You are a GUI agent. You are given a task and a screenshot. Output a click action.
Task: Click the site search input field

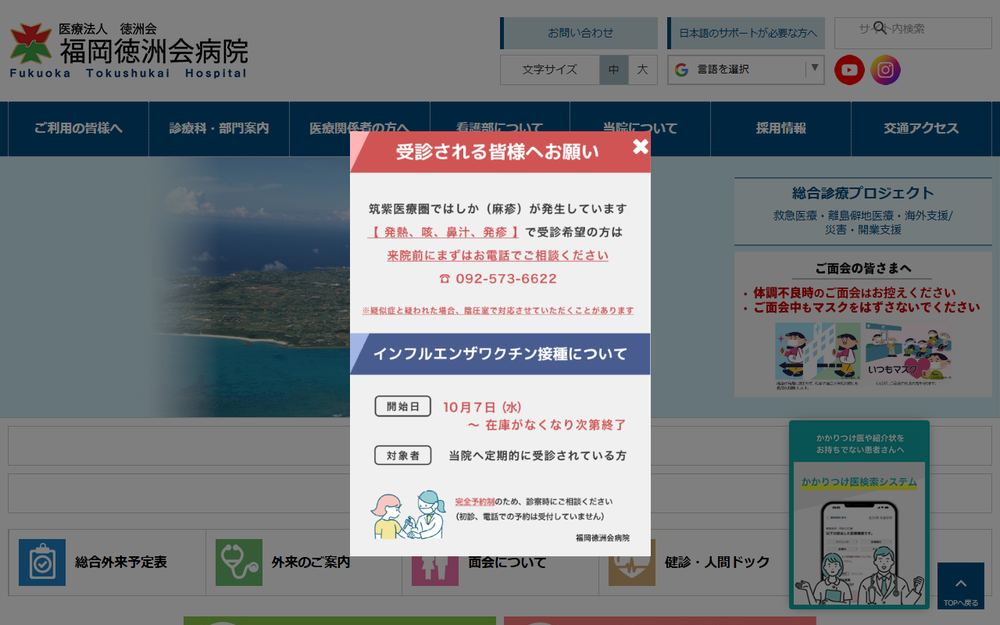[913, 33]
